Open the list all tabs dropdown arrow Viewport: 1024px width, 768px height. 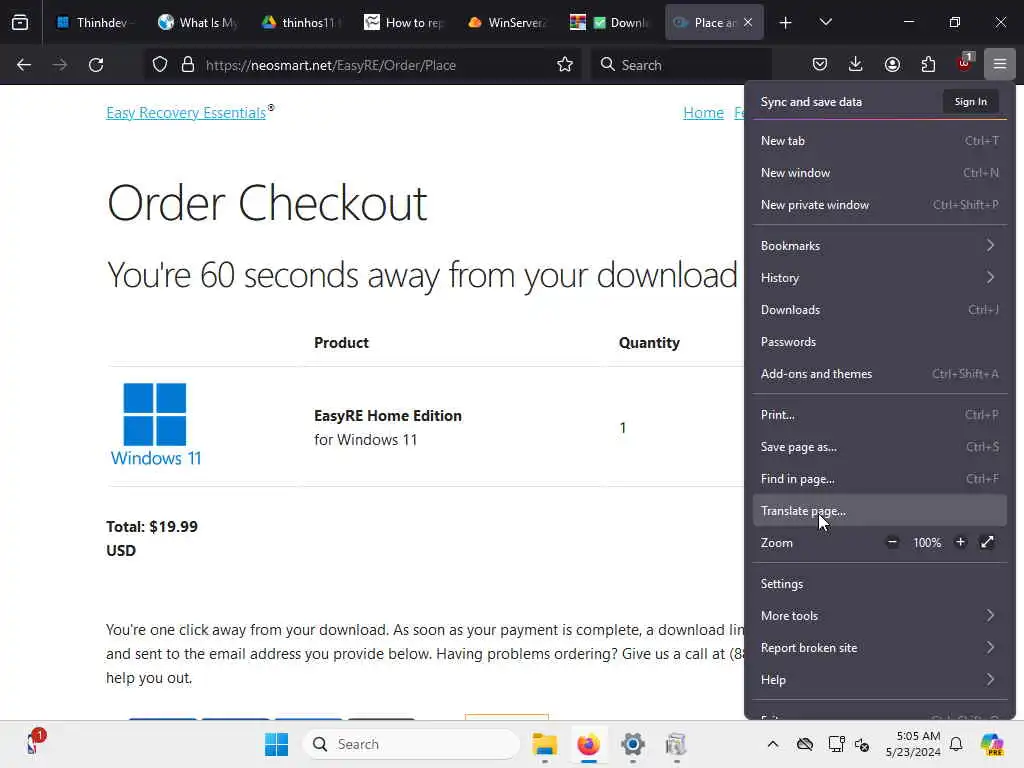coord(825,22)
